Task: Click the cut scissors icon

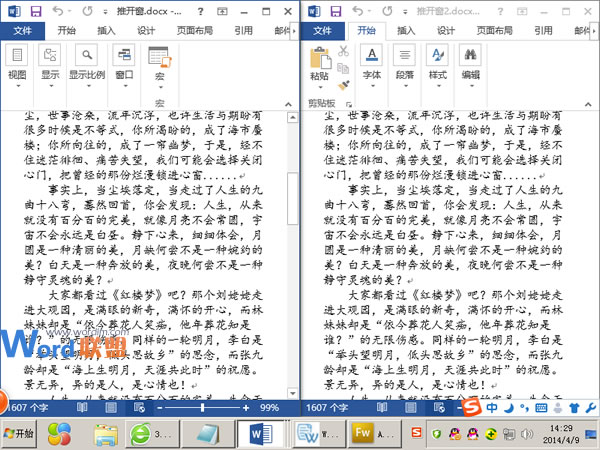Action: coord(343,51)
